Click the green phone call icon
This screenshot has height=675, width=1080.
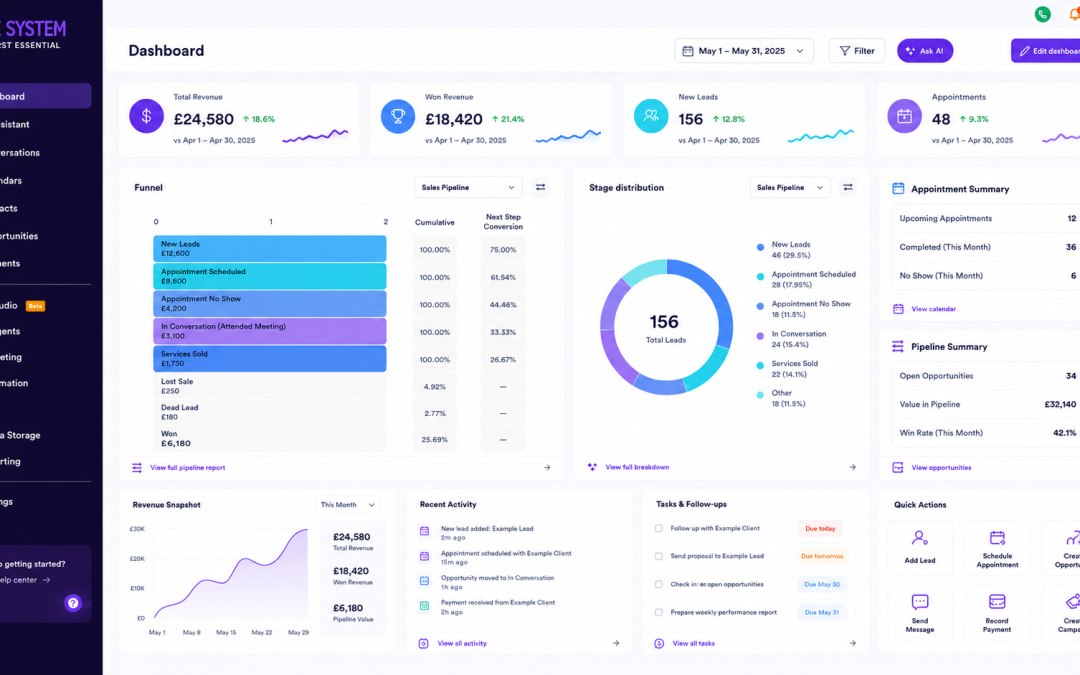1042,14
